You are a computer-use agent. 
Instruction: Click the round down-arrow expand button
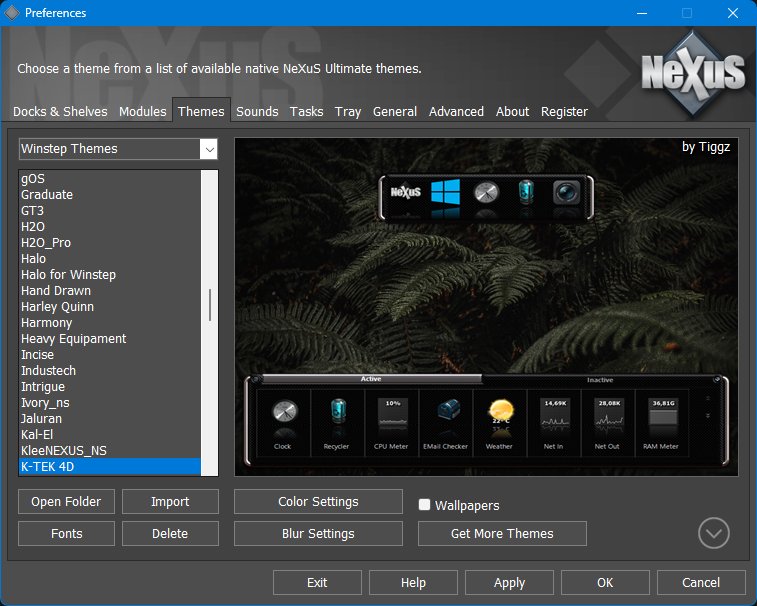[714, 533]
